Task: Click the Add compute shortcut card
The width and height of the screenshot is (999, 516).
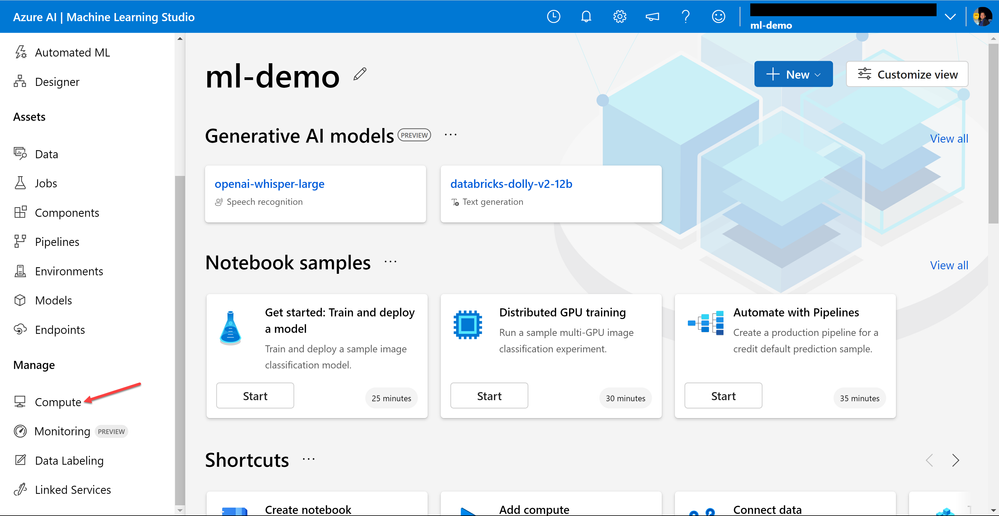Action: 551,503
